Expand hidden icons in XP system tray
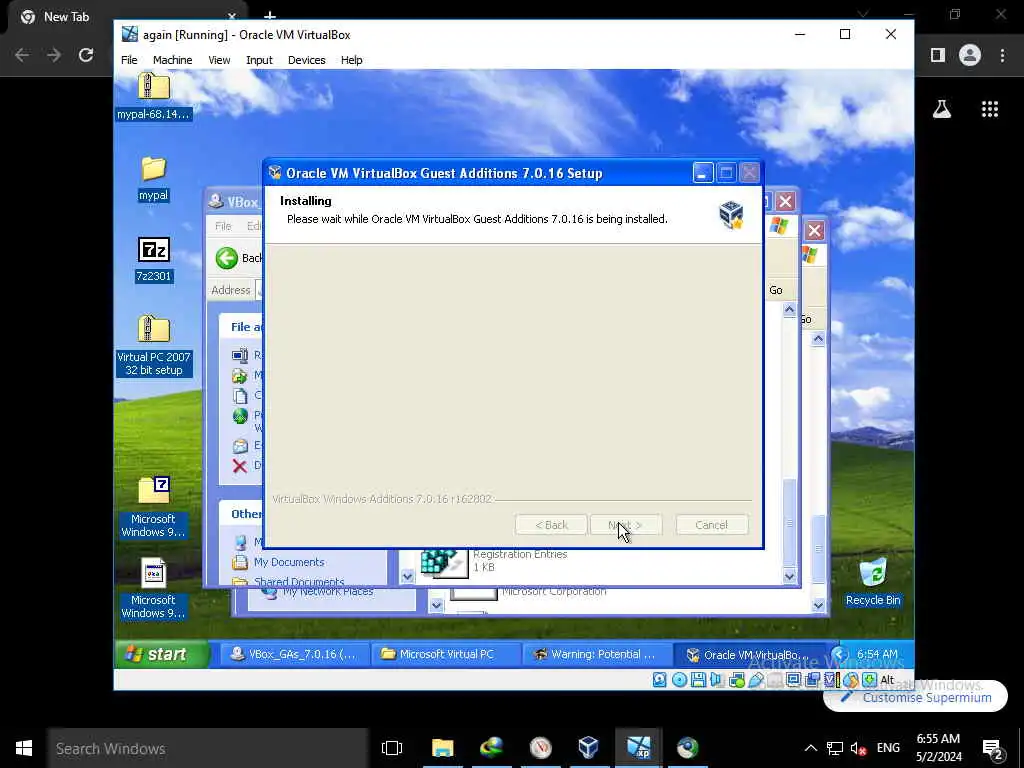This screenshot has width=1024, height=768. 840,654
